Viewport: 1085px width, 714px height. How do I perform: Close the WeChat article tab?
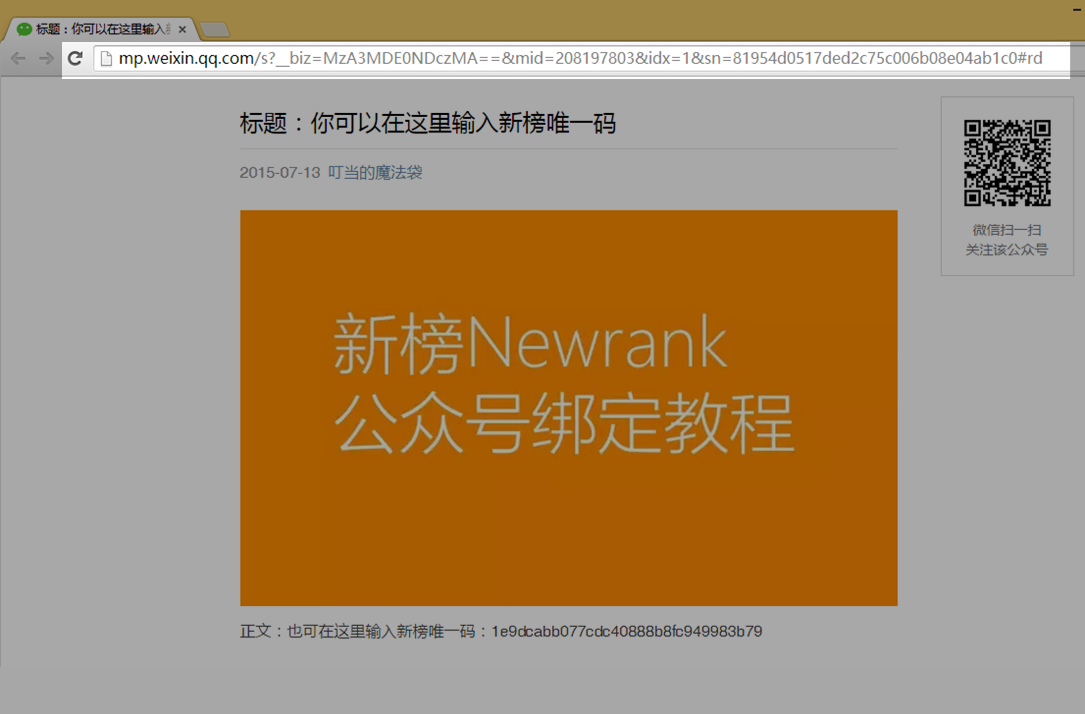click(182, 29)
